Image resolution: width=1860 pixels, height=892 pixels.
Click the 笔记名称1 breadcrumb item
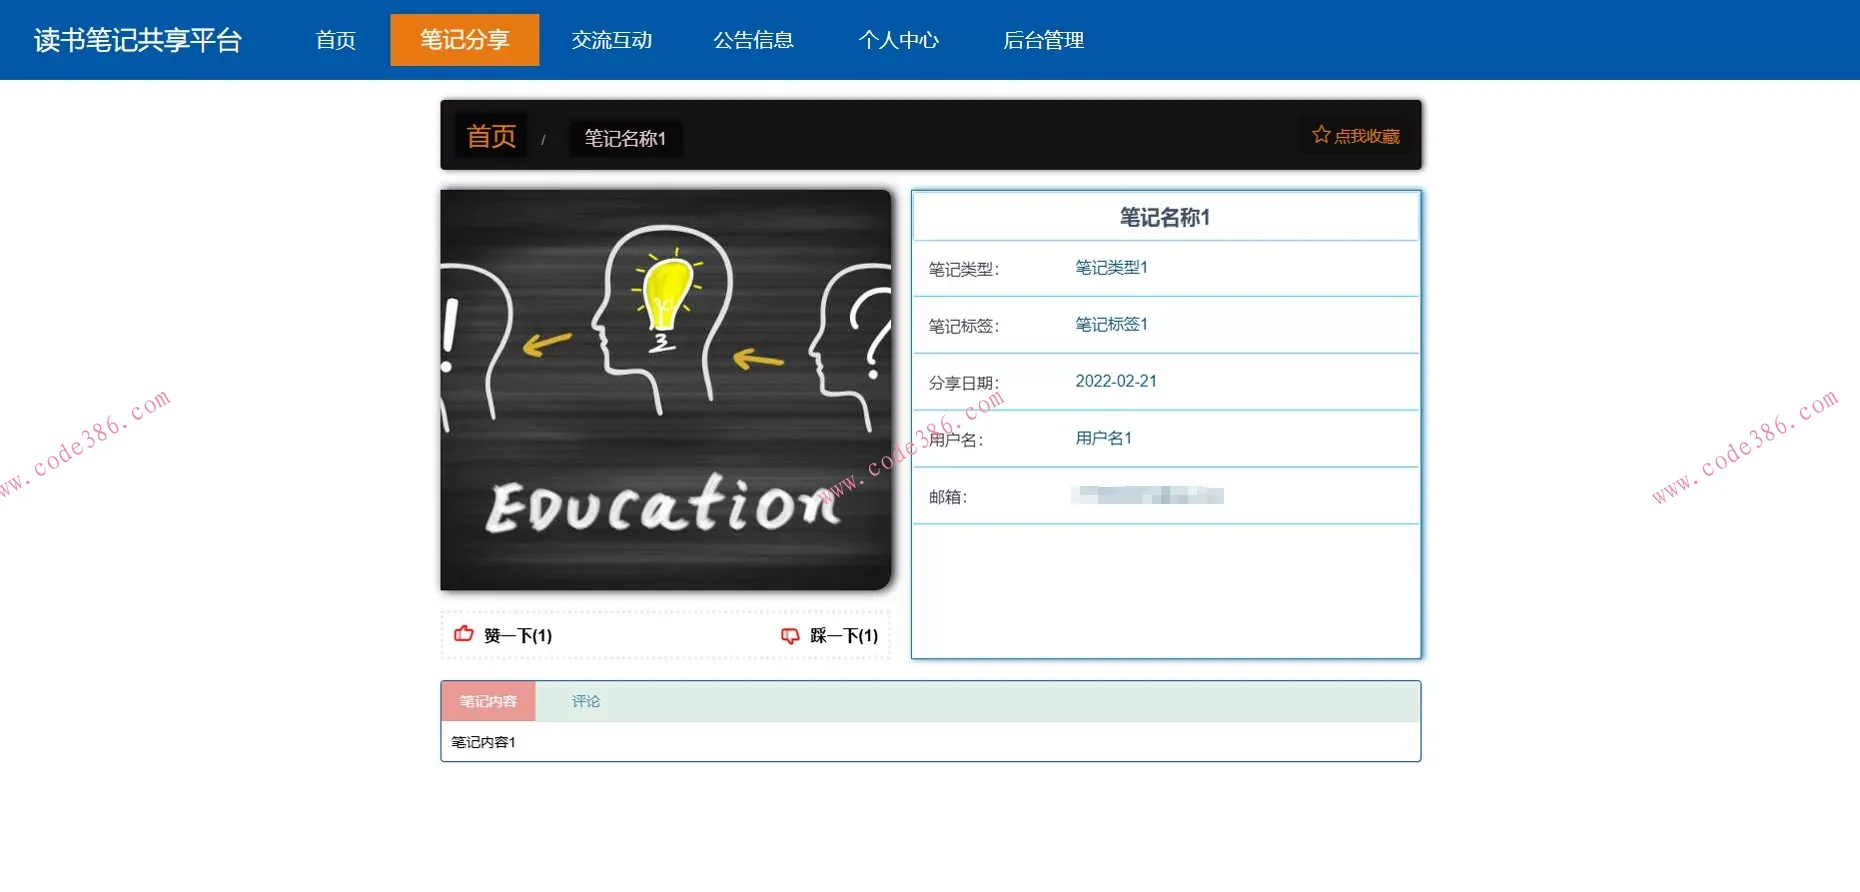coord(625,138)
